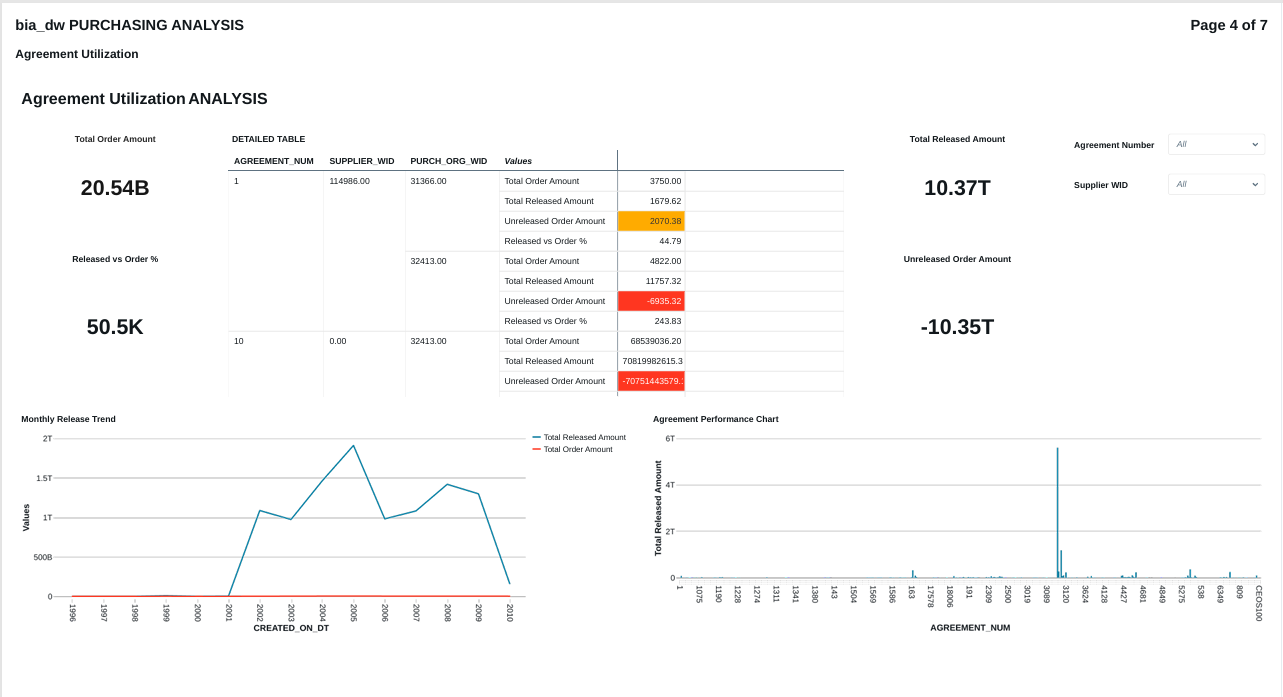Click the CEOS100 agreement axis label
The image size is (1283, 697).
(1259, 603)
